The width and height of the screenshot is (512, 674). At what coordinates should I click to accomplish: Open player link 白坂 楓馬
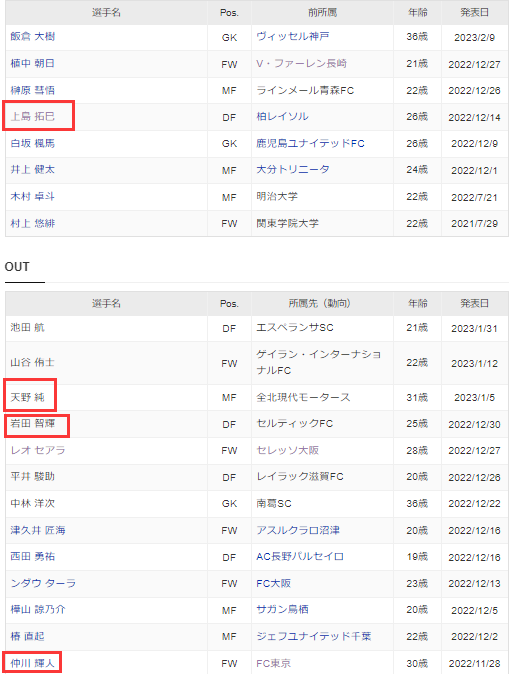coord(33,143)
